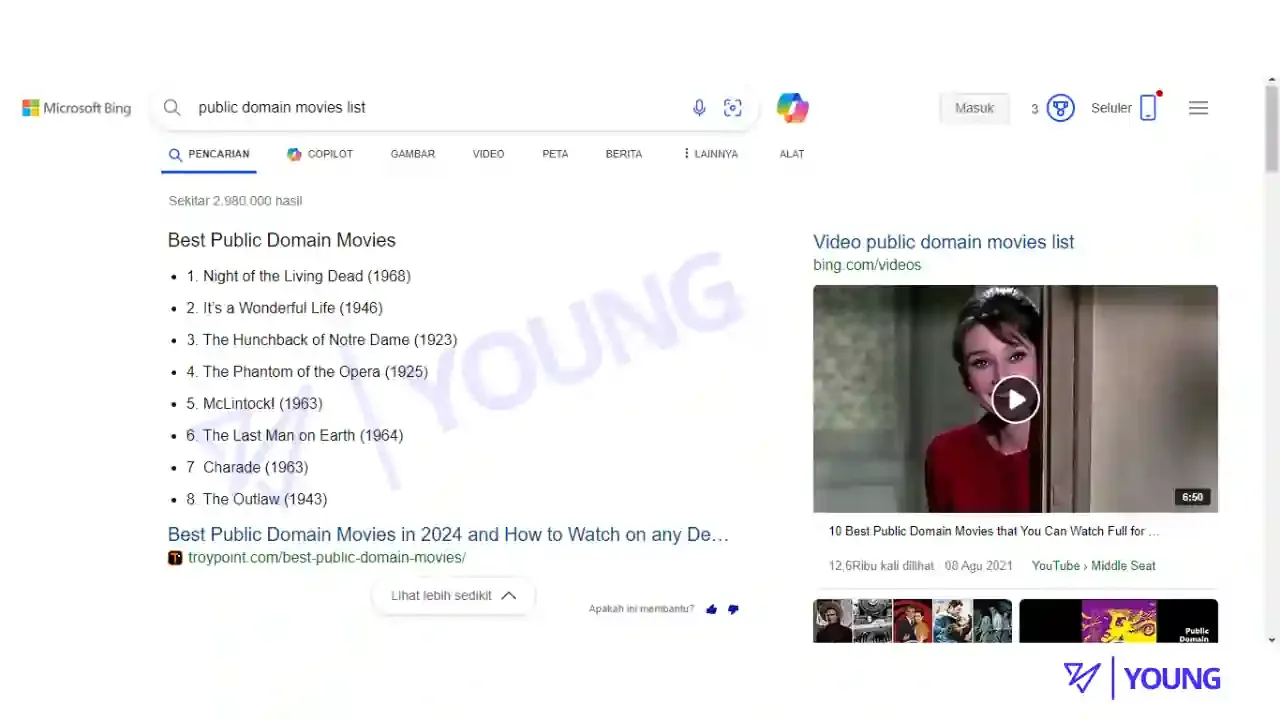
Task: Click the 6:50 video duration badge
Action: (1193, 497)
